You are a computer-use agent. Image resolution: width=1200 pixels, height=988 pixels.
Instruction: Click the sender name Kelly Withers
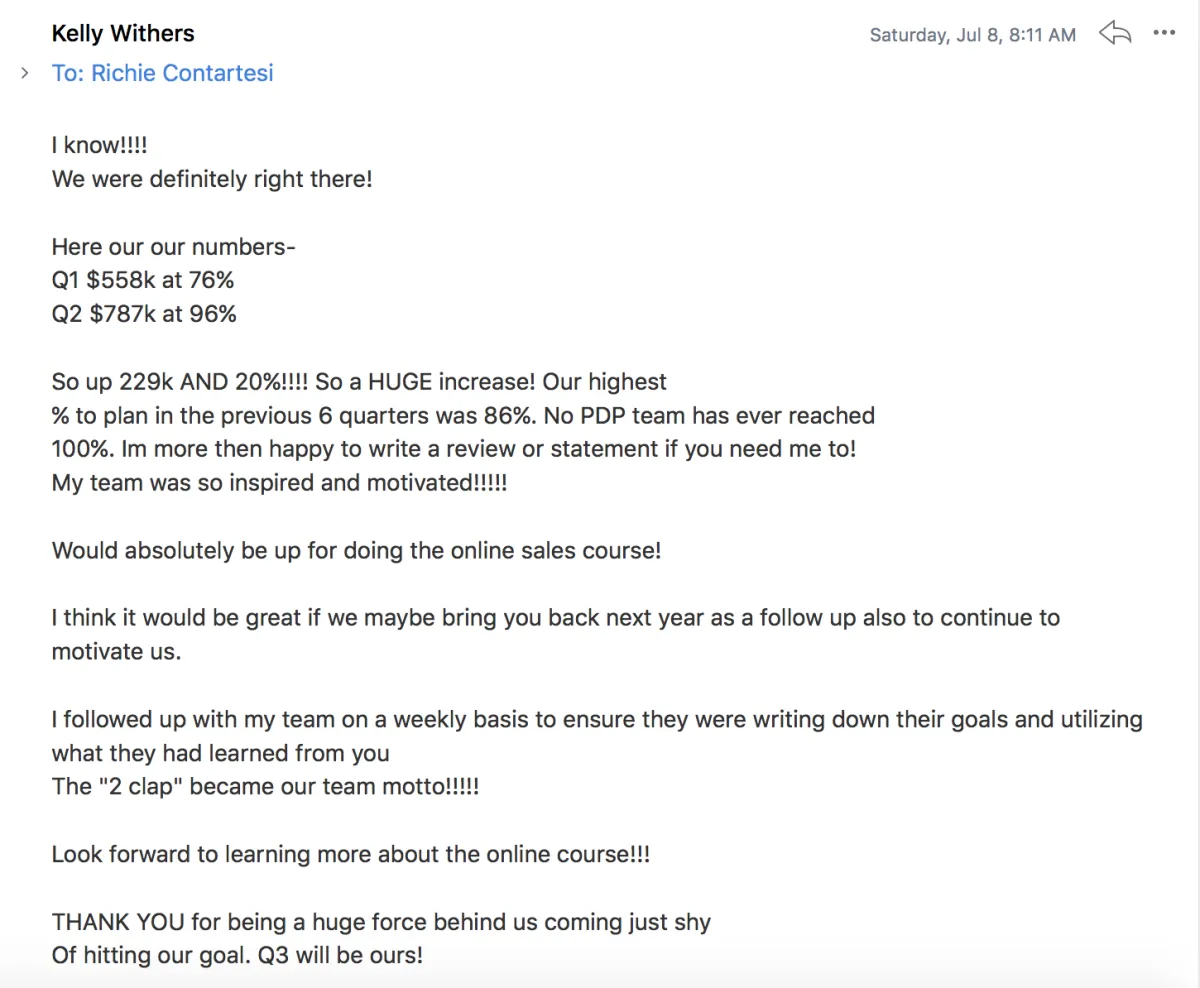[x=123, y=33]
